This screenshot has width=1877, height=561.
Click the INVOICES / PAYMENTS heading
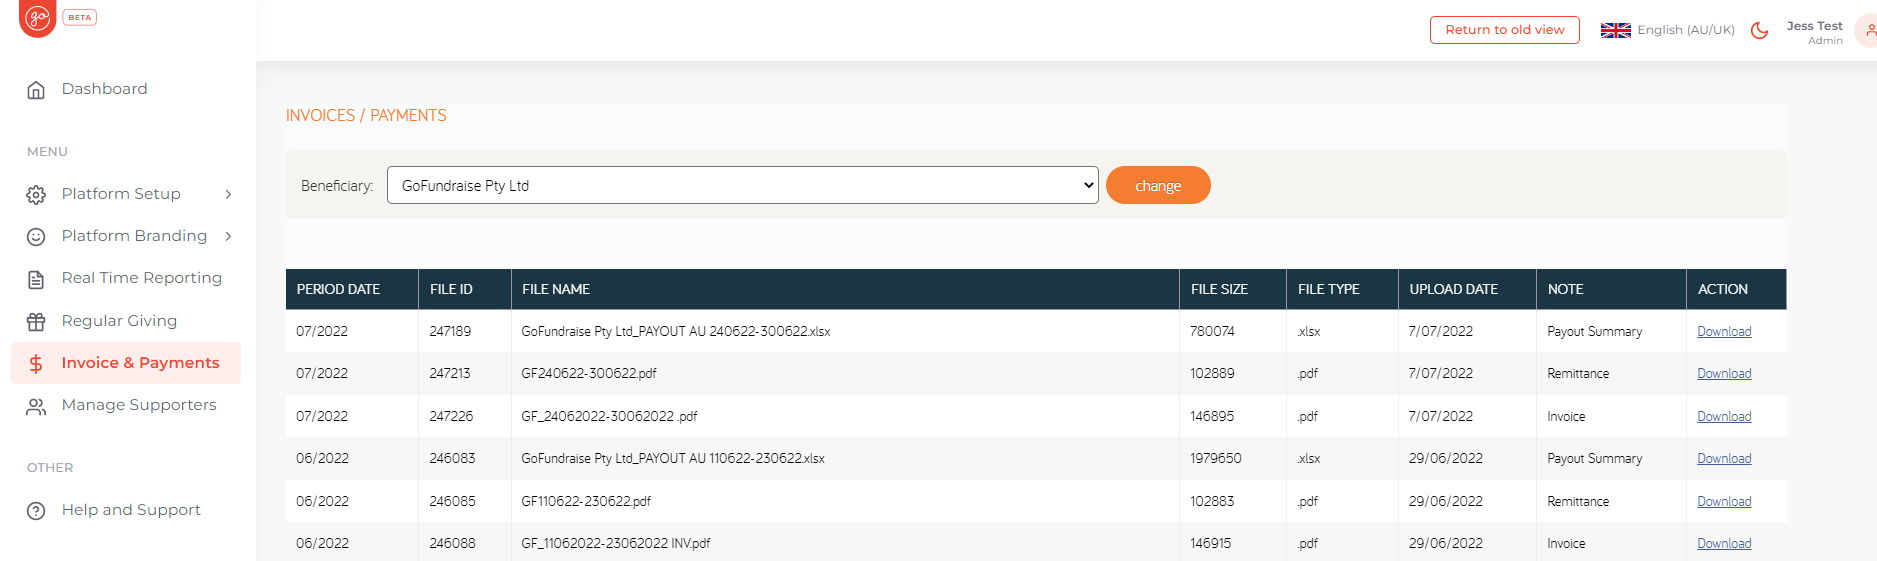[x=366, y=116]
